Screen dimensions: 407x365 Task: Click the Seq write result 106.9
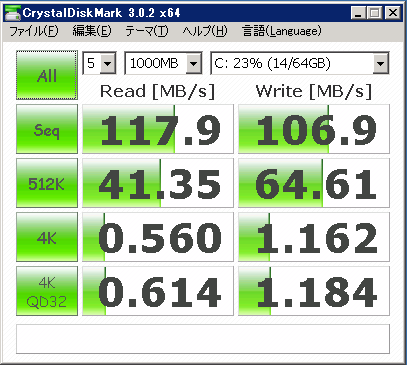314,129
